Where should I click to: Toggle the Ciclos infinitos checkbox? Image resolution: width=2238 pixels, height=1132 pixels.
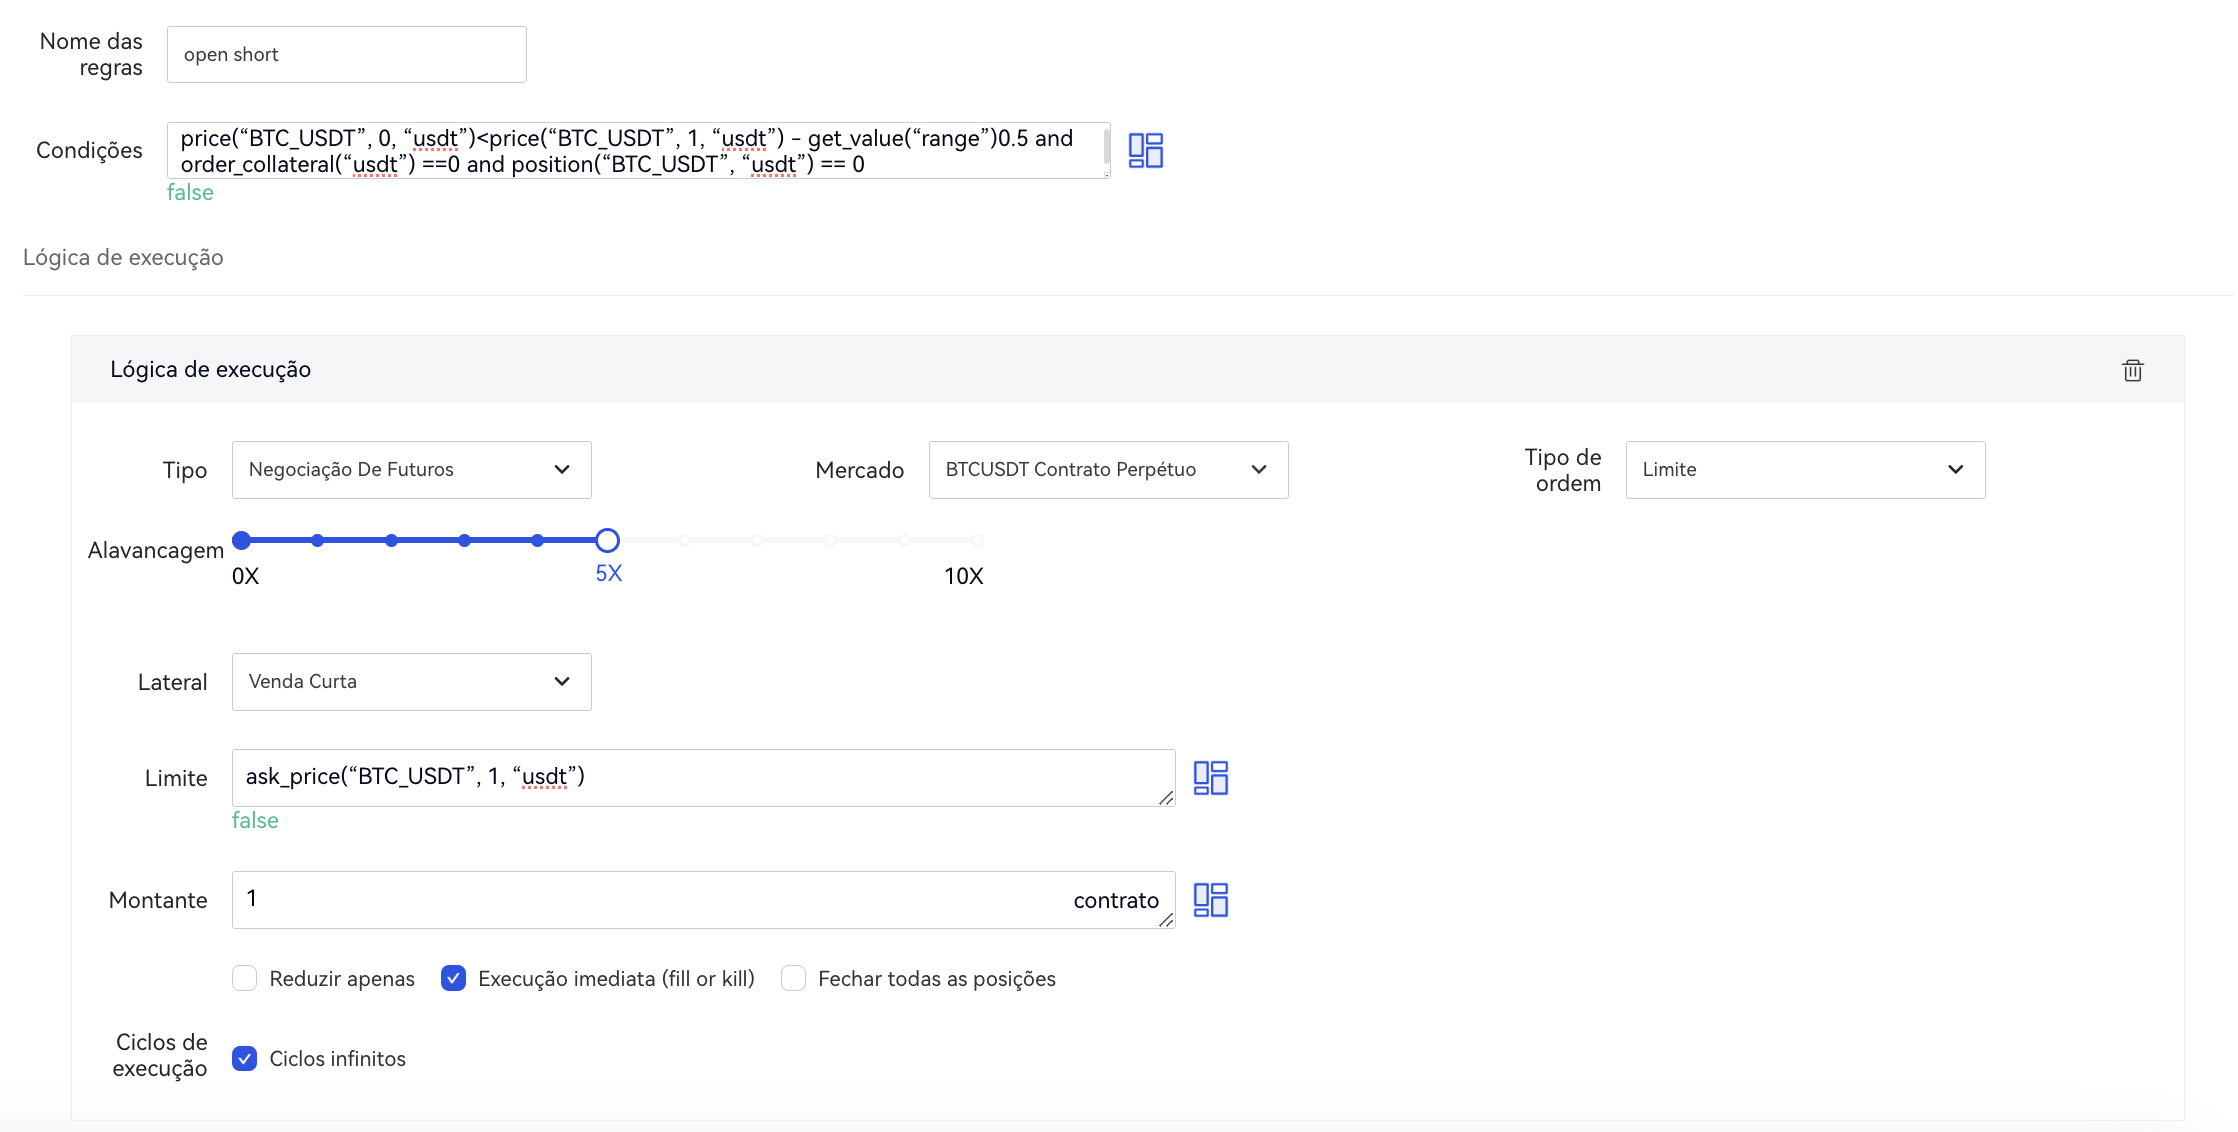(x=245, y=1058)
